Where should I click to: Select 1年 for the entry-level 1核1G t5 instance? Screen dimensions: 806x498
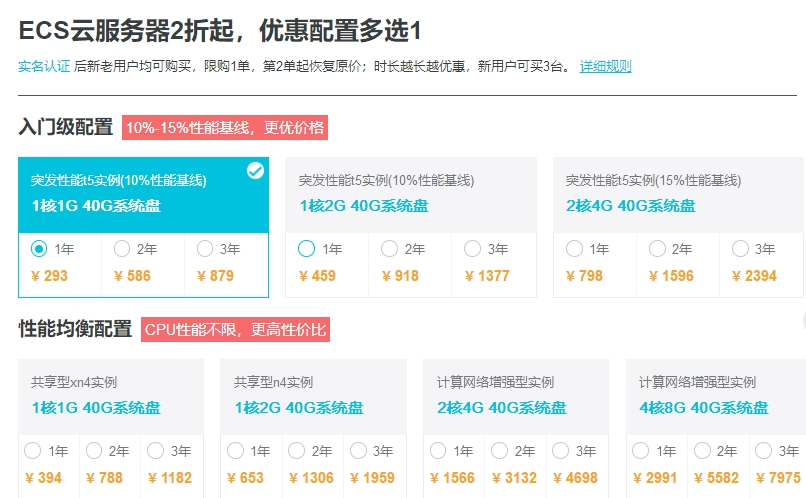[39, 249]
